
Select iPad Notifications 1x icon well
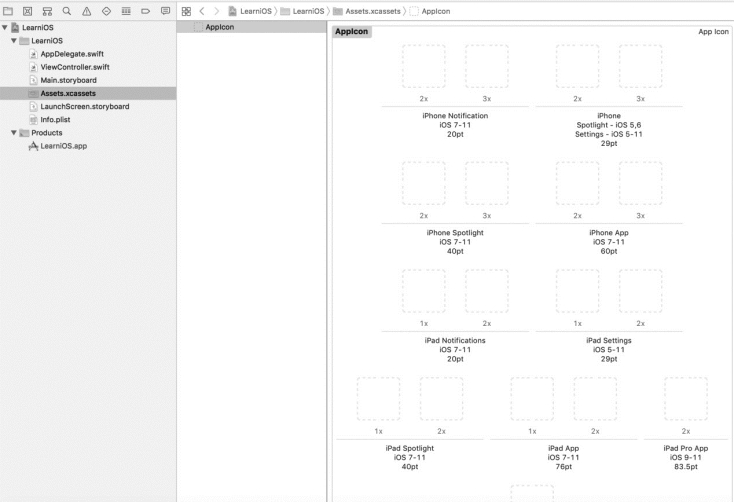(x=424, y=291)
